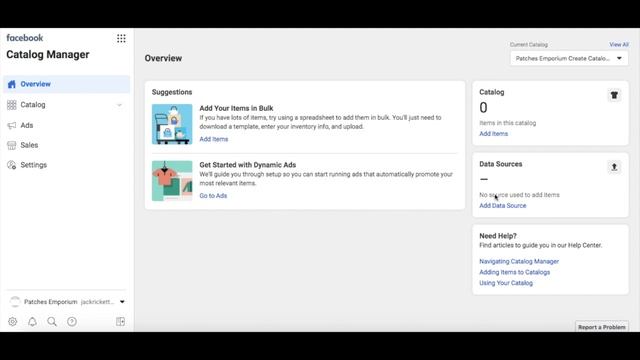Open settings gear at sidebar bottom

(x=13, y=322)
